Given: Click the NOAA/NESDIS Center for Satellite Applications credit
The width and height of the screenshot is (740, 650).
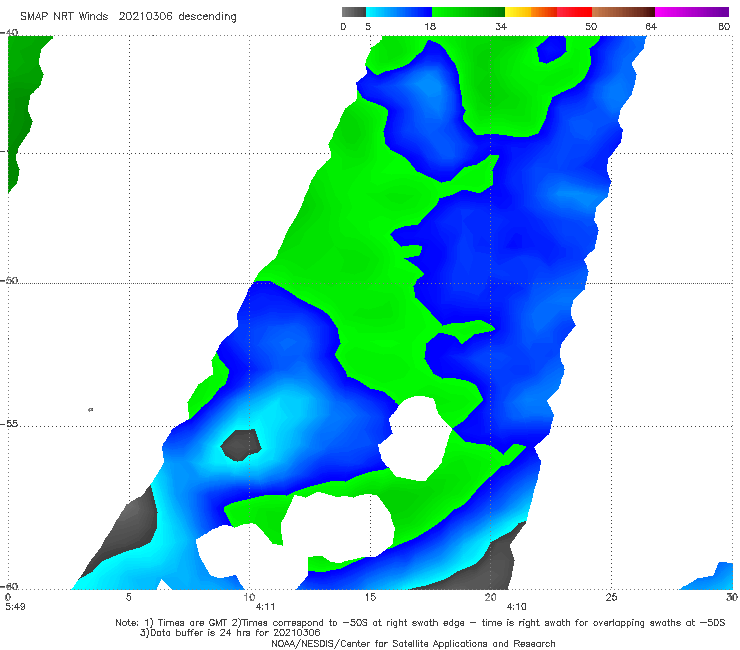Looking at the screenshot, I should (413, 643).
